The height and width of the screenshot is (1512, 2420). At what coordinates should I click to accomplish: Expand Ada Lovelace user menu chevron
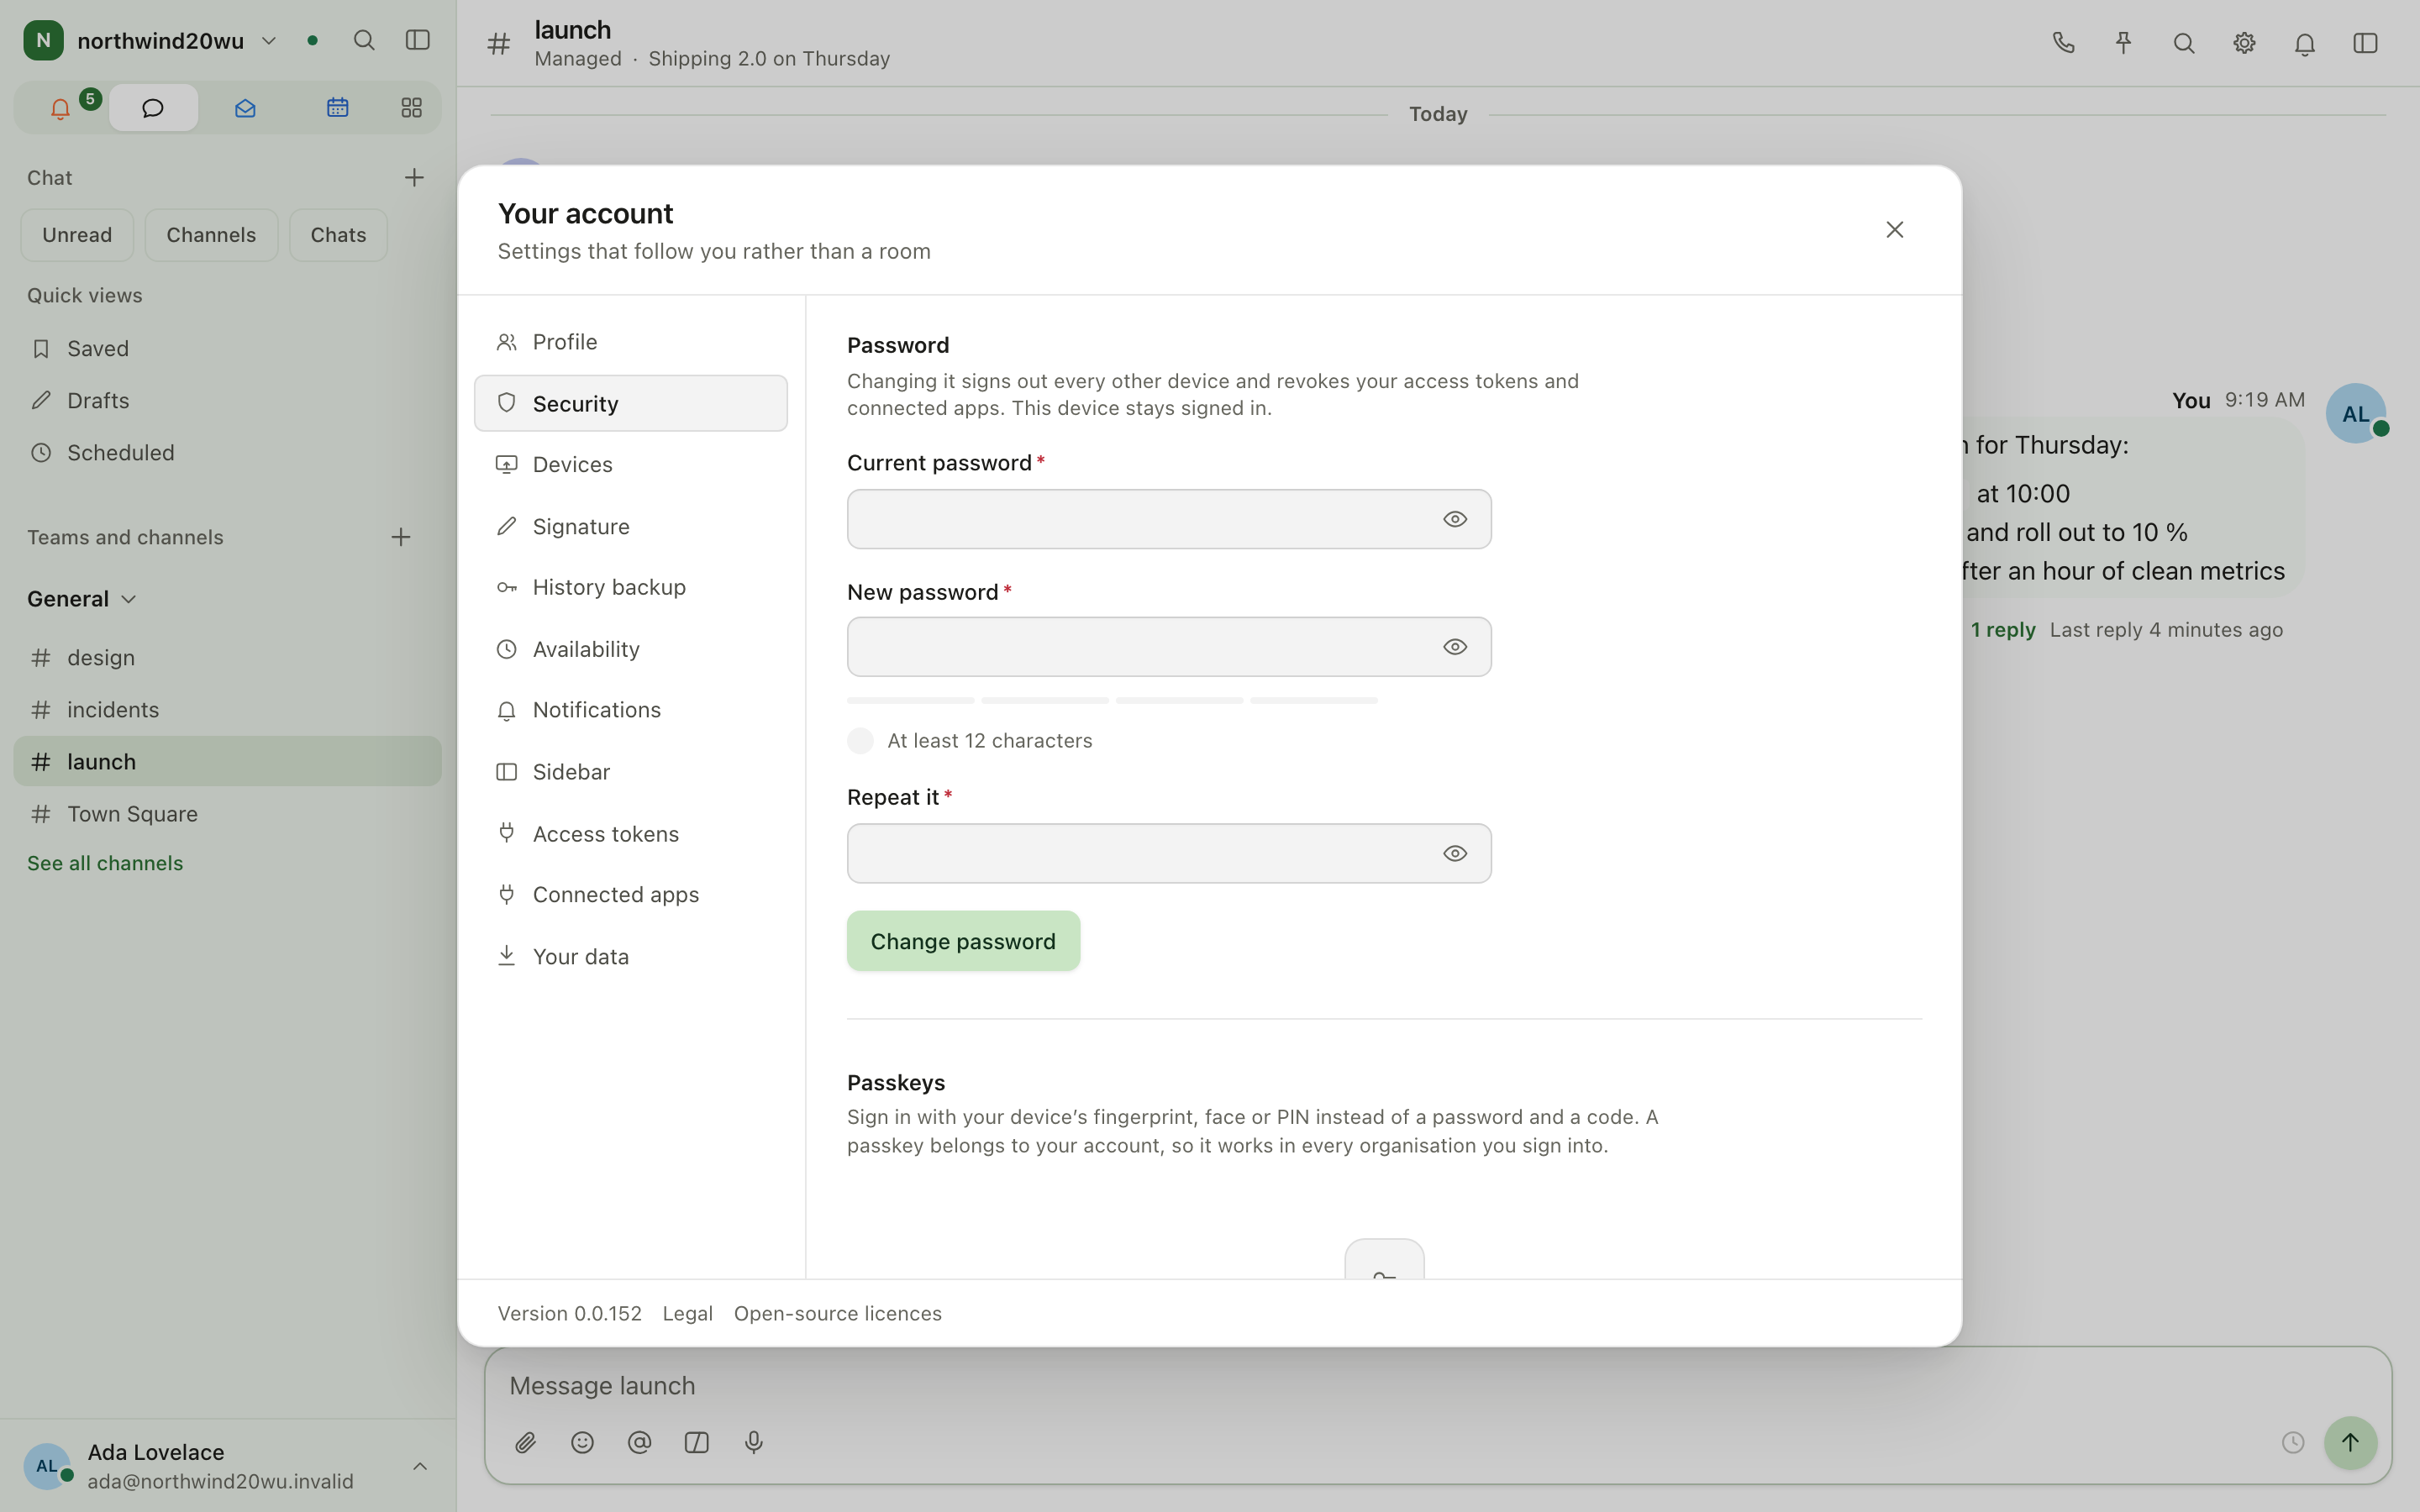point(420,1466)
